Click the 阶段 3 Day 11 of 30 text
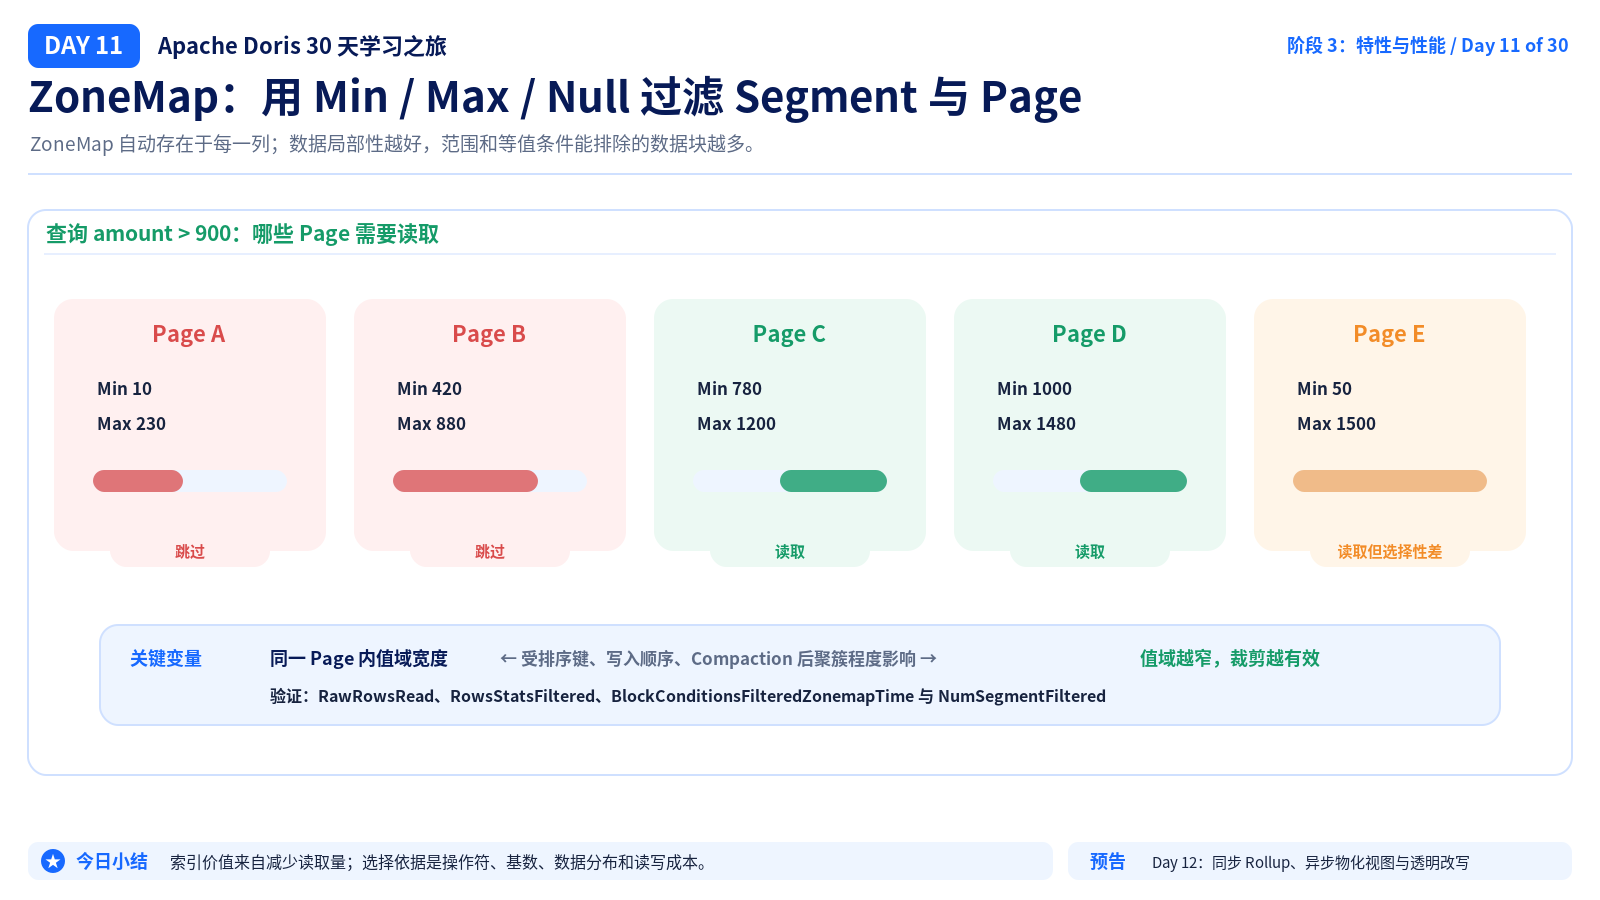 [x=1428, y=45]
